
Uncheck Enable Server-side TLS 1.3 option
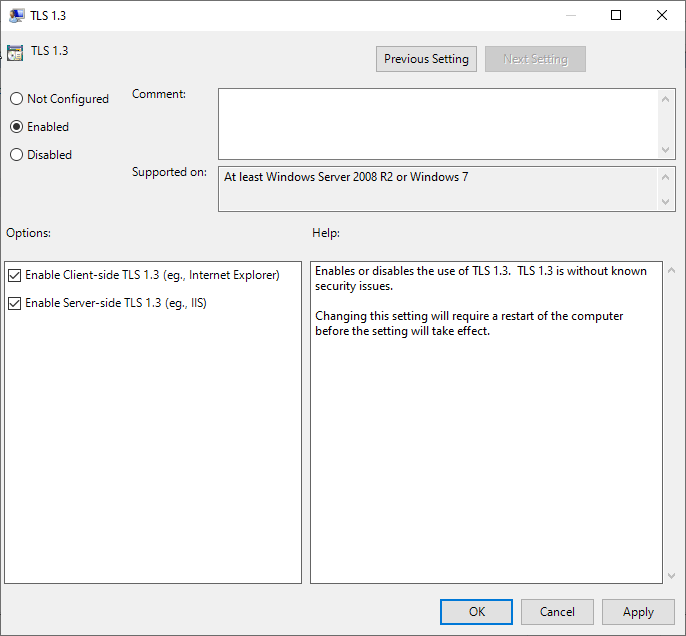pyautogui.click(x=14, y=303)
